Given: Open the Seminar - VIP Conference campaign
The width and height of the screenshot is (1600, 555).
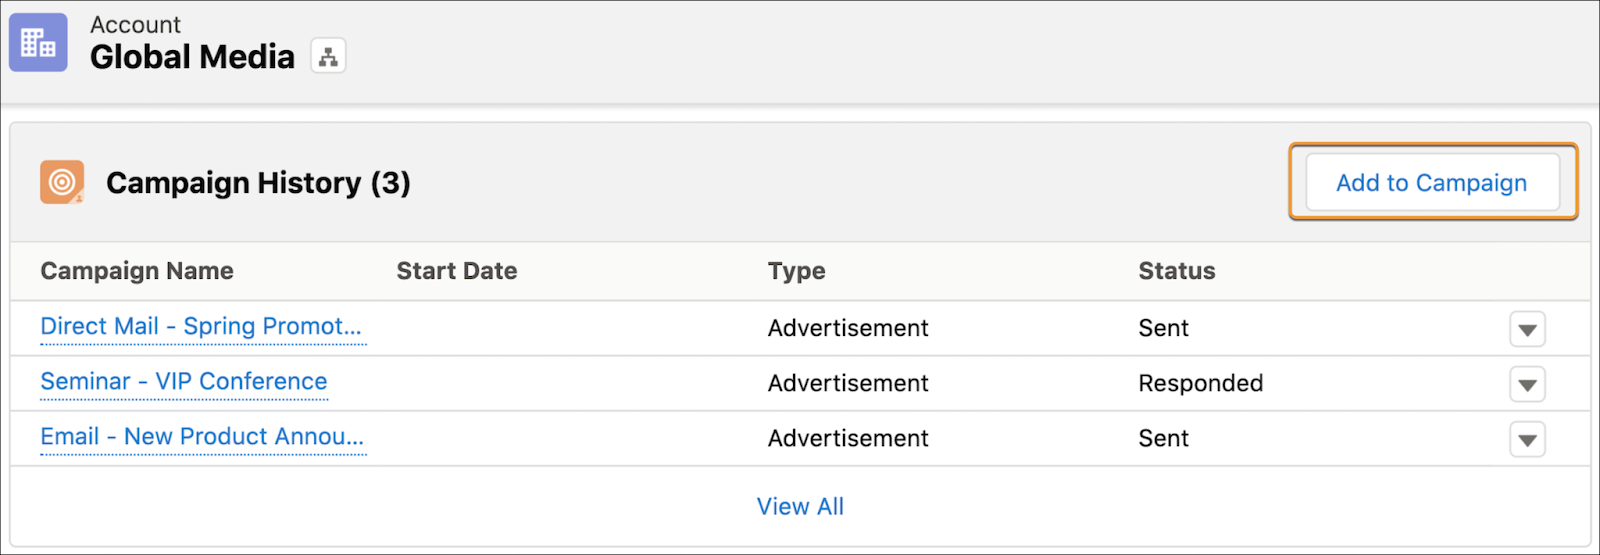Looking at the screenshot, I should click(184, 382).
